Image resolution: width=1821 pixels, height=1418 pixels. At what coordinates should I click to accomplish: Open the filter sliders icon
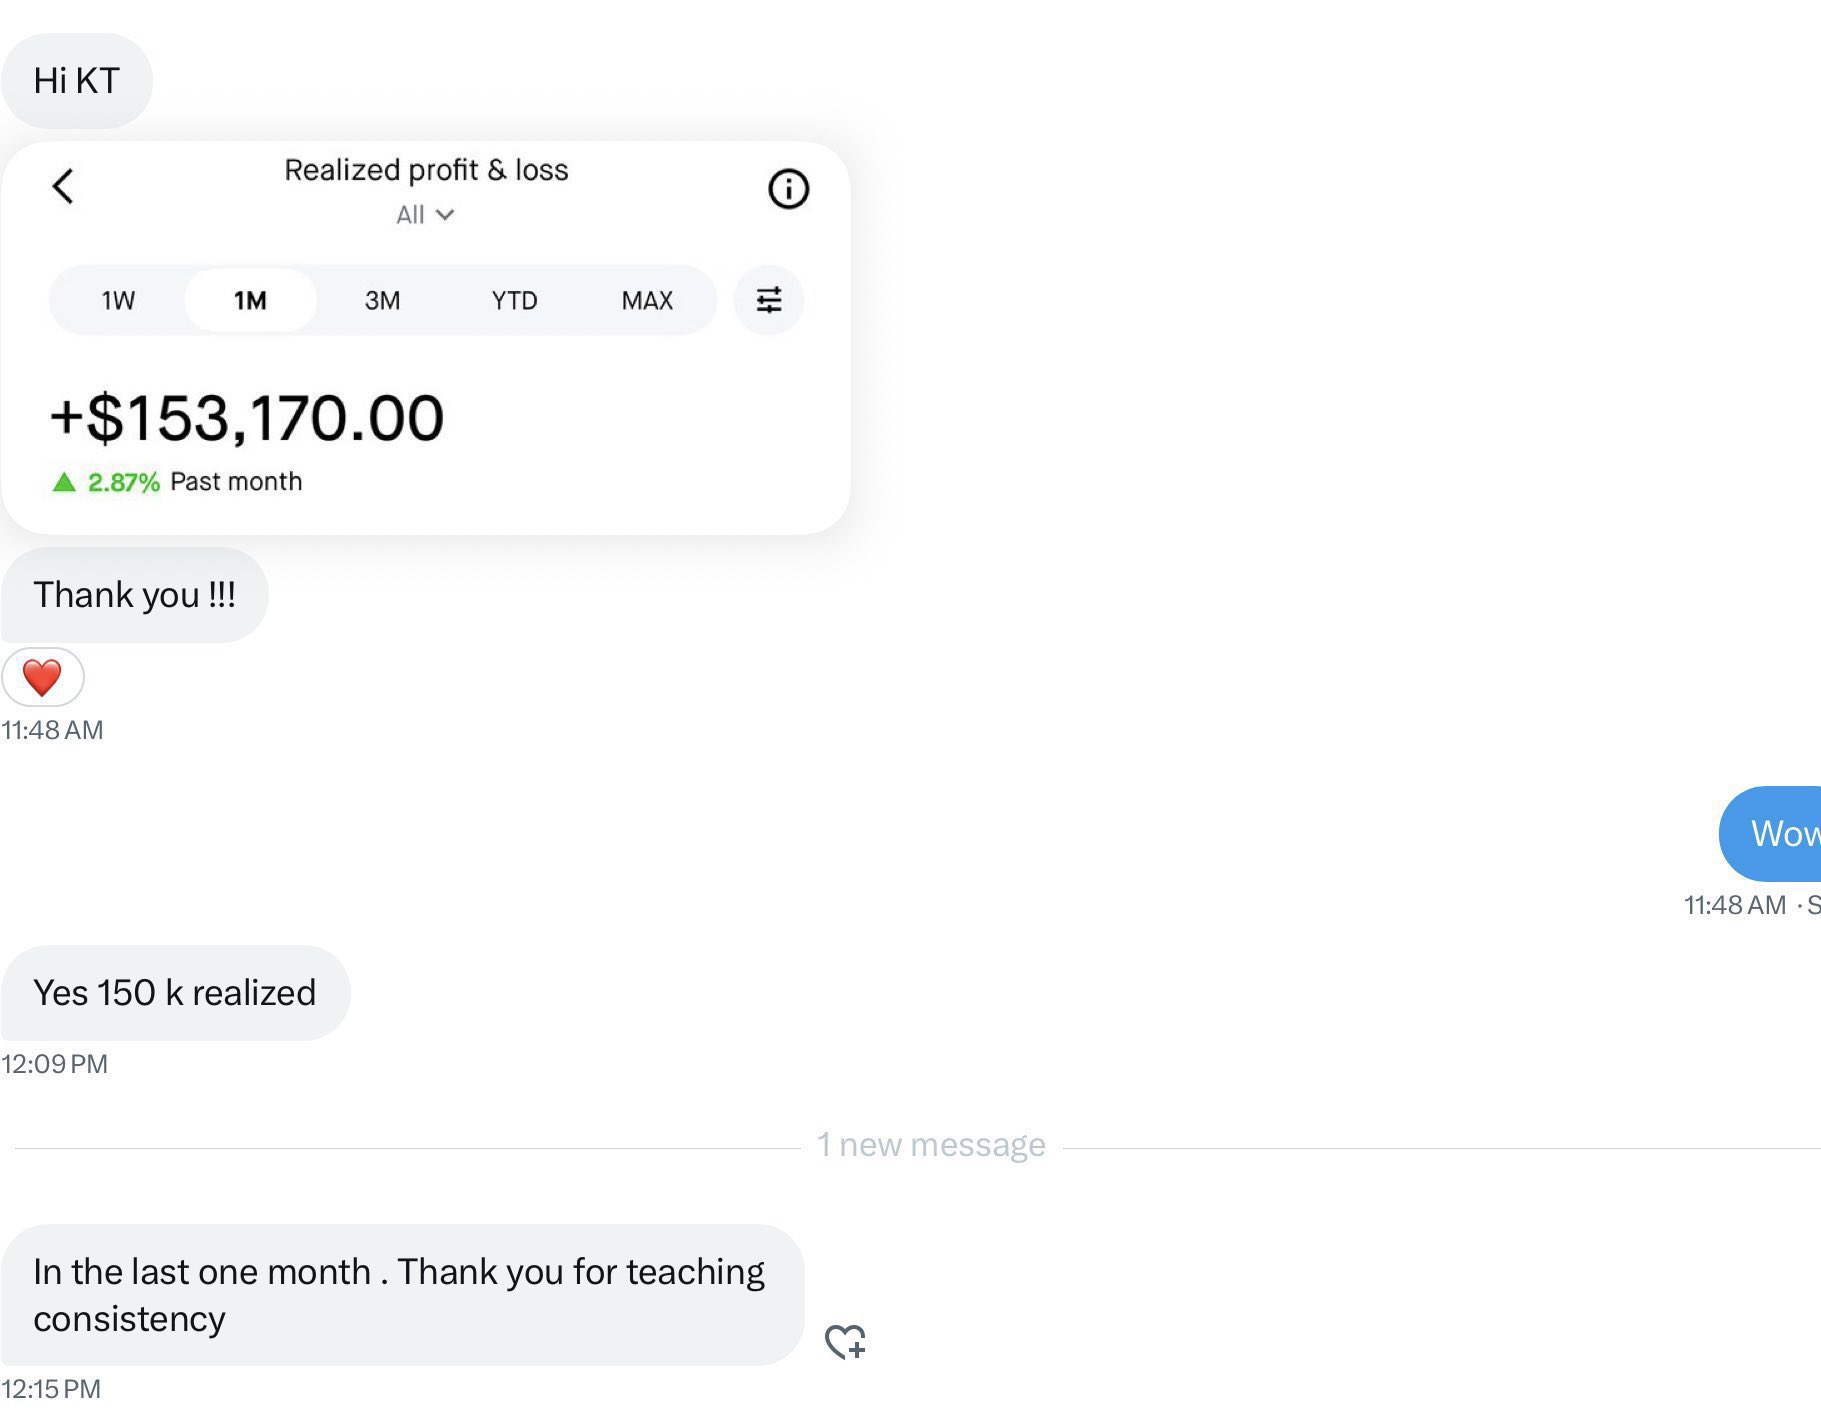[x=768, y=300]
